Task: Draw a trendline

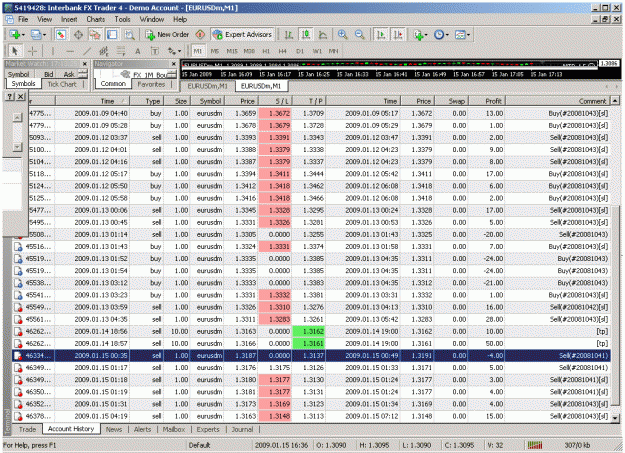Action: point(87,51)
